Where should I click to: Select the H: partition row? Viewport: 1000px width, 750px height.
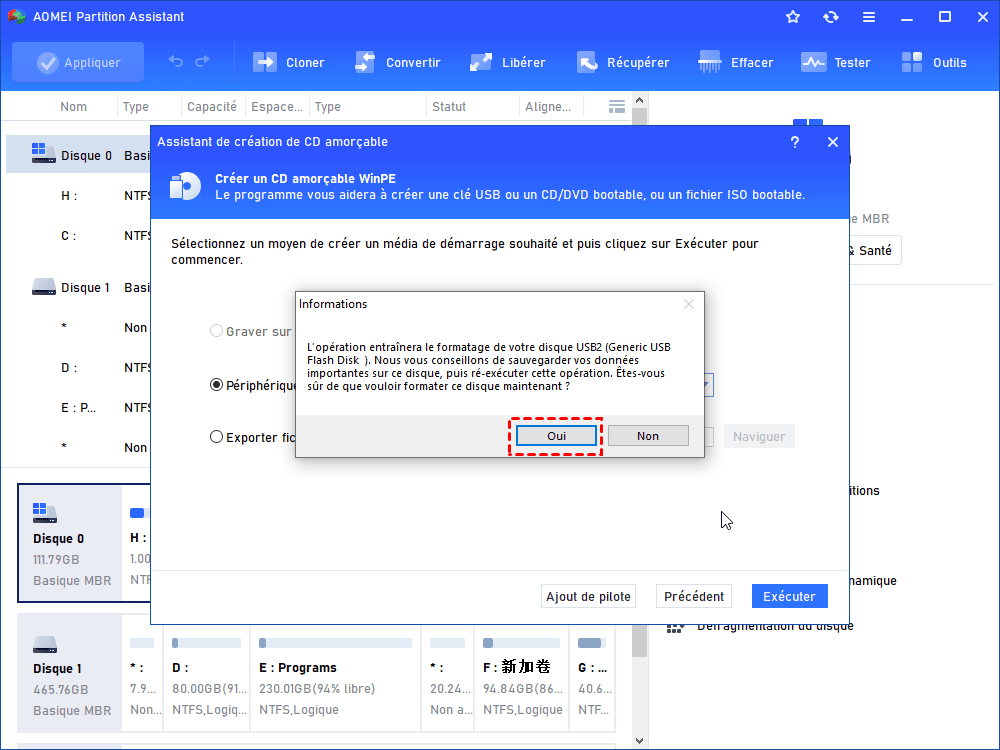click(x=78, y=196)
